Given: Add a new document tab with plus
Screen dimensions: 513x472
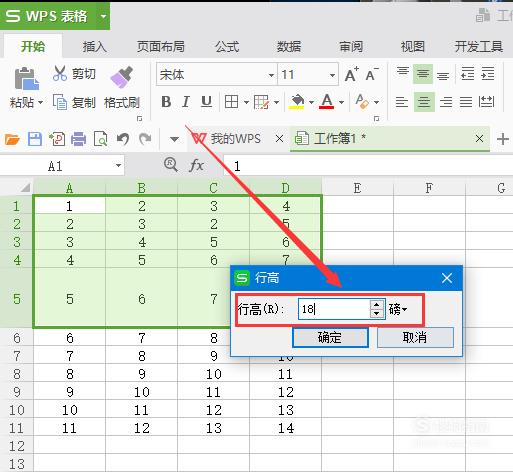Looking at the screenshot, I should click(502, 139).
